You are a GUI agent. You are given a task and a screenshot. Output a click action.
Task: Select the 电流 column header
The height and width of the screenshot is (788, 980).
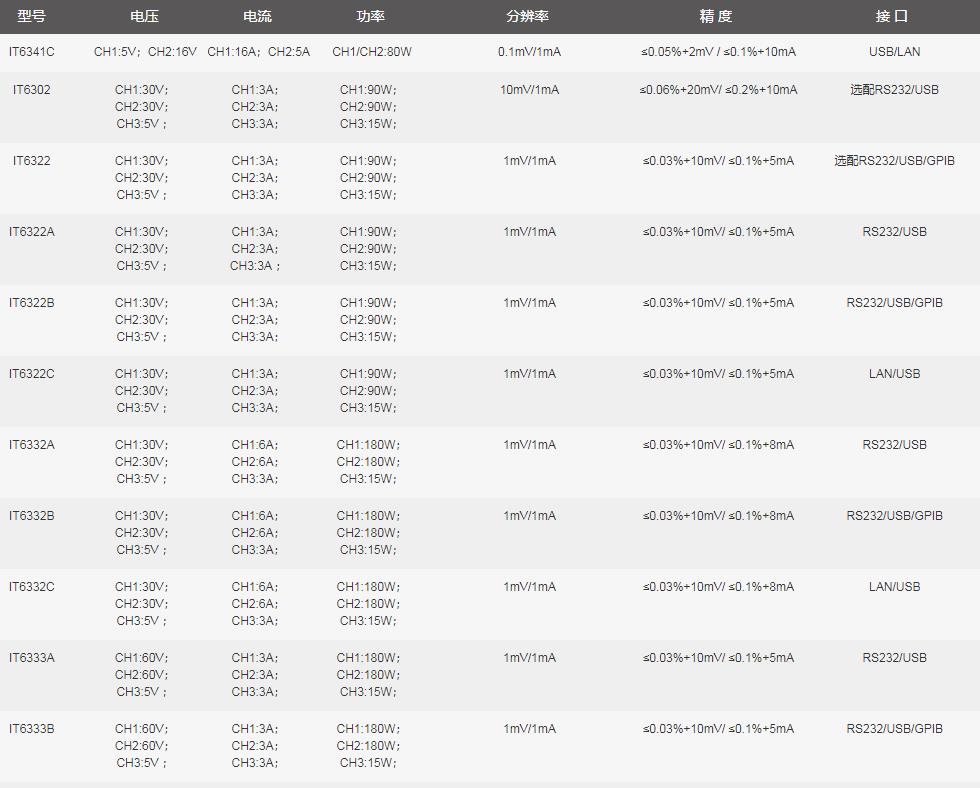(257, 17)
